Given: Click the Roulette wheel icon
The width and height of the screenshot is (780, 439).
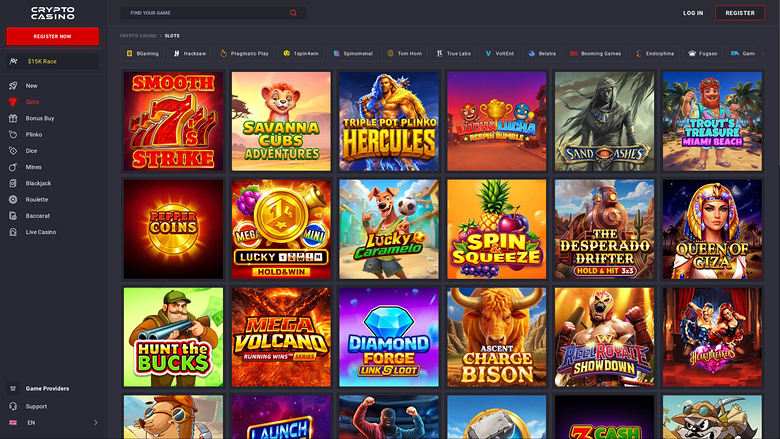Looking at the screenshot, I should (13, 199).
